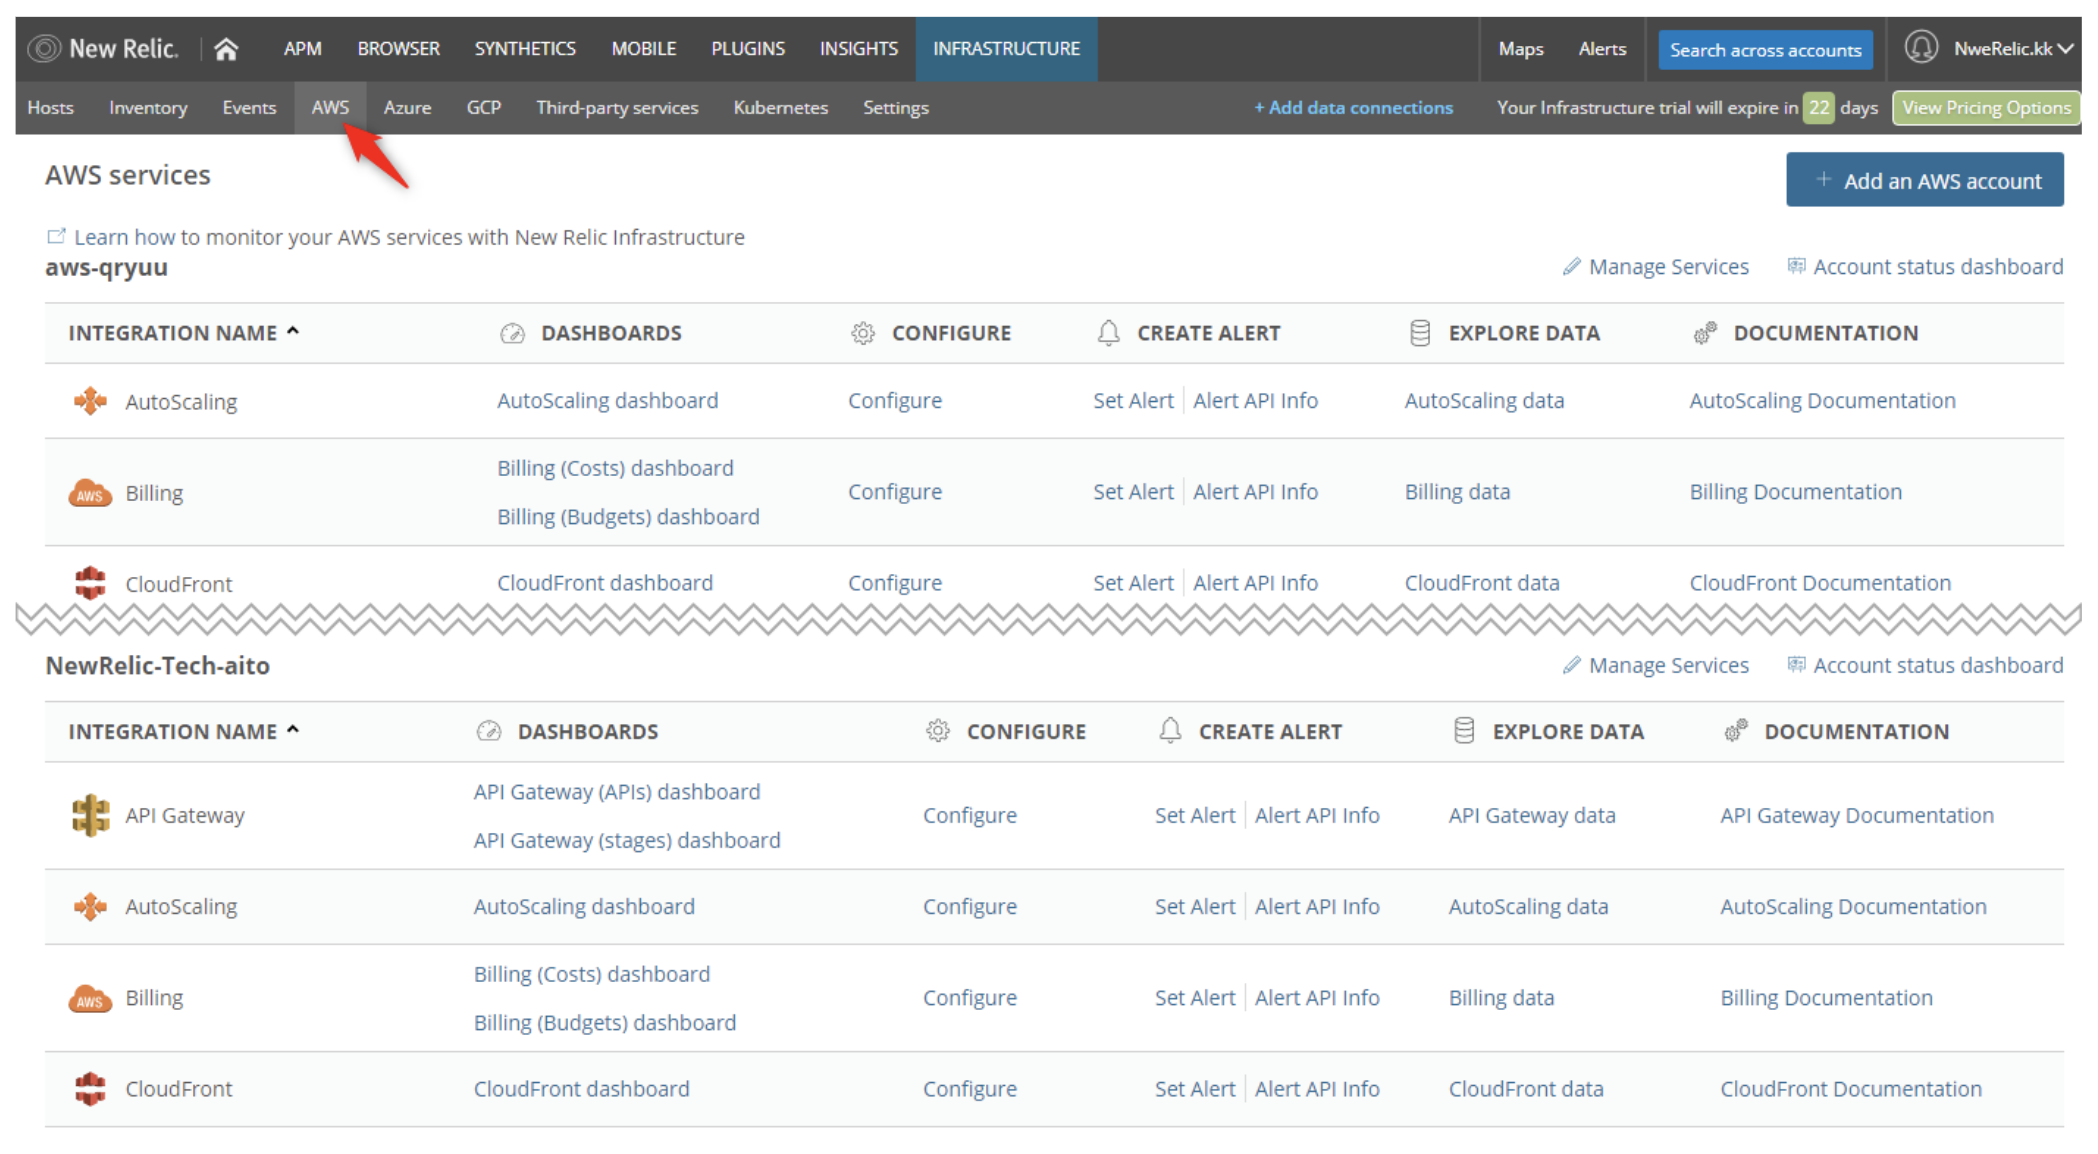Click the API Gateway service icon
The height and width of the screenshot is (1154, 2098).
(90, 815)
